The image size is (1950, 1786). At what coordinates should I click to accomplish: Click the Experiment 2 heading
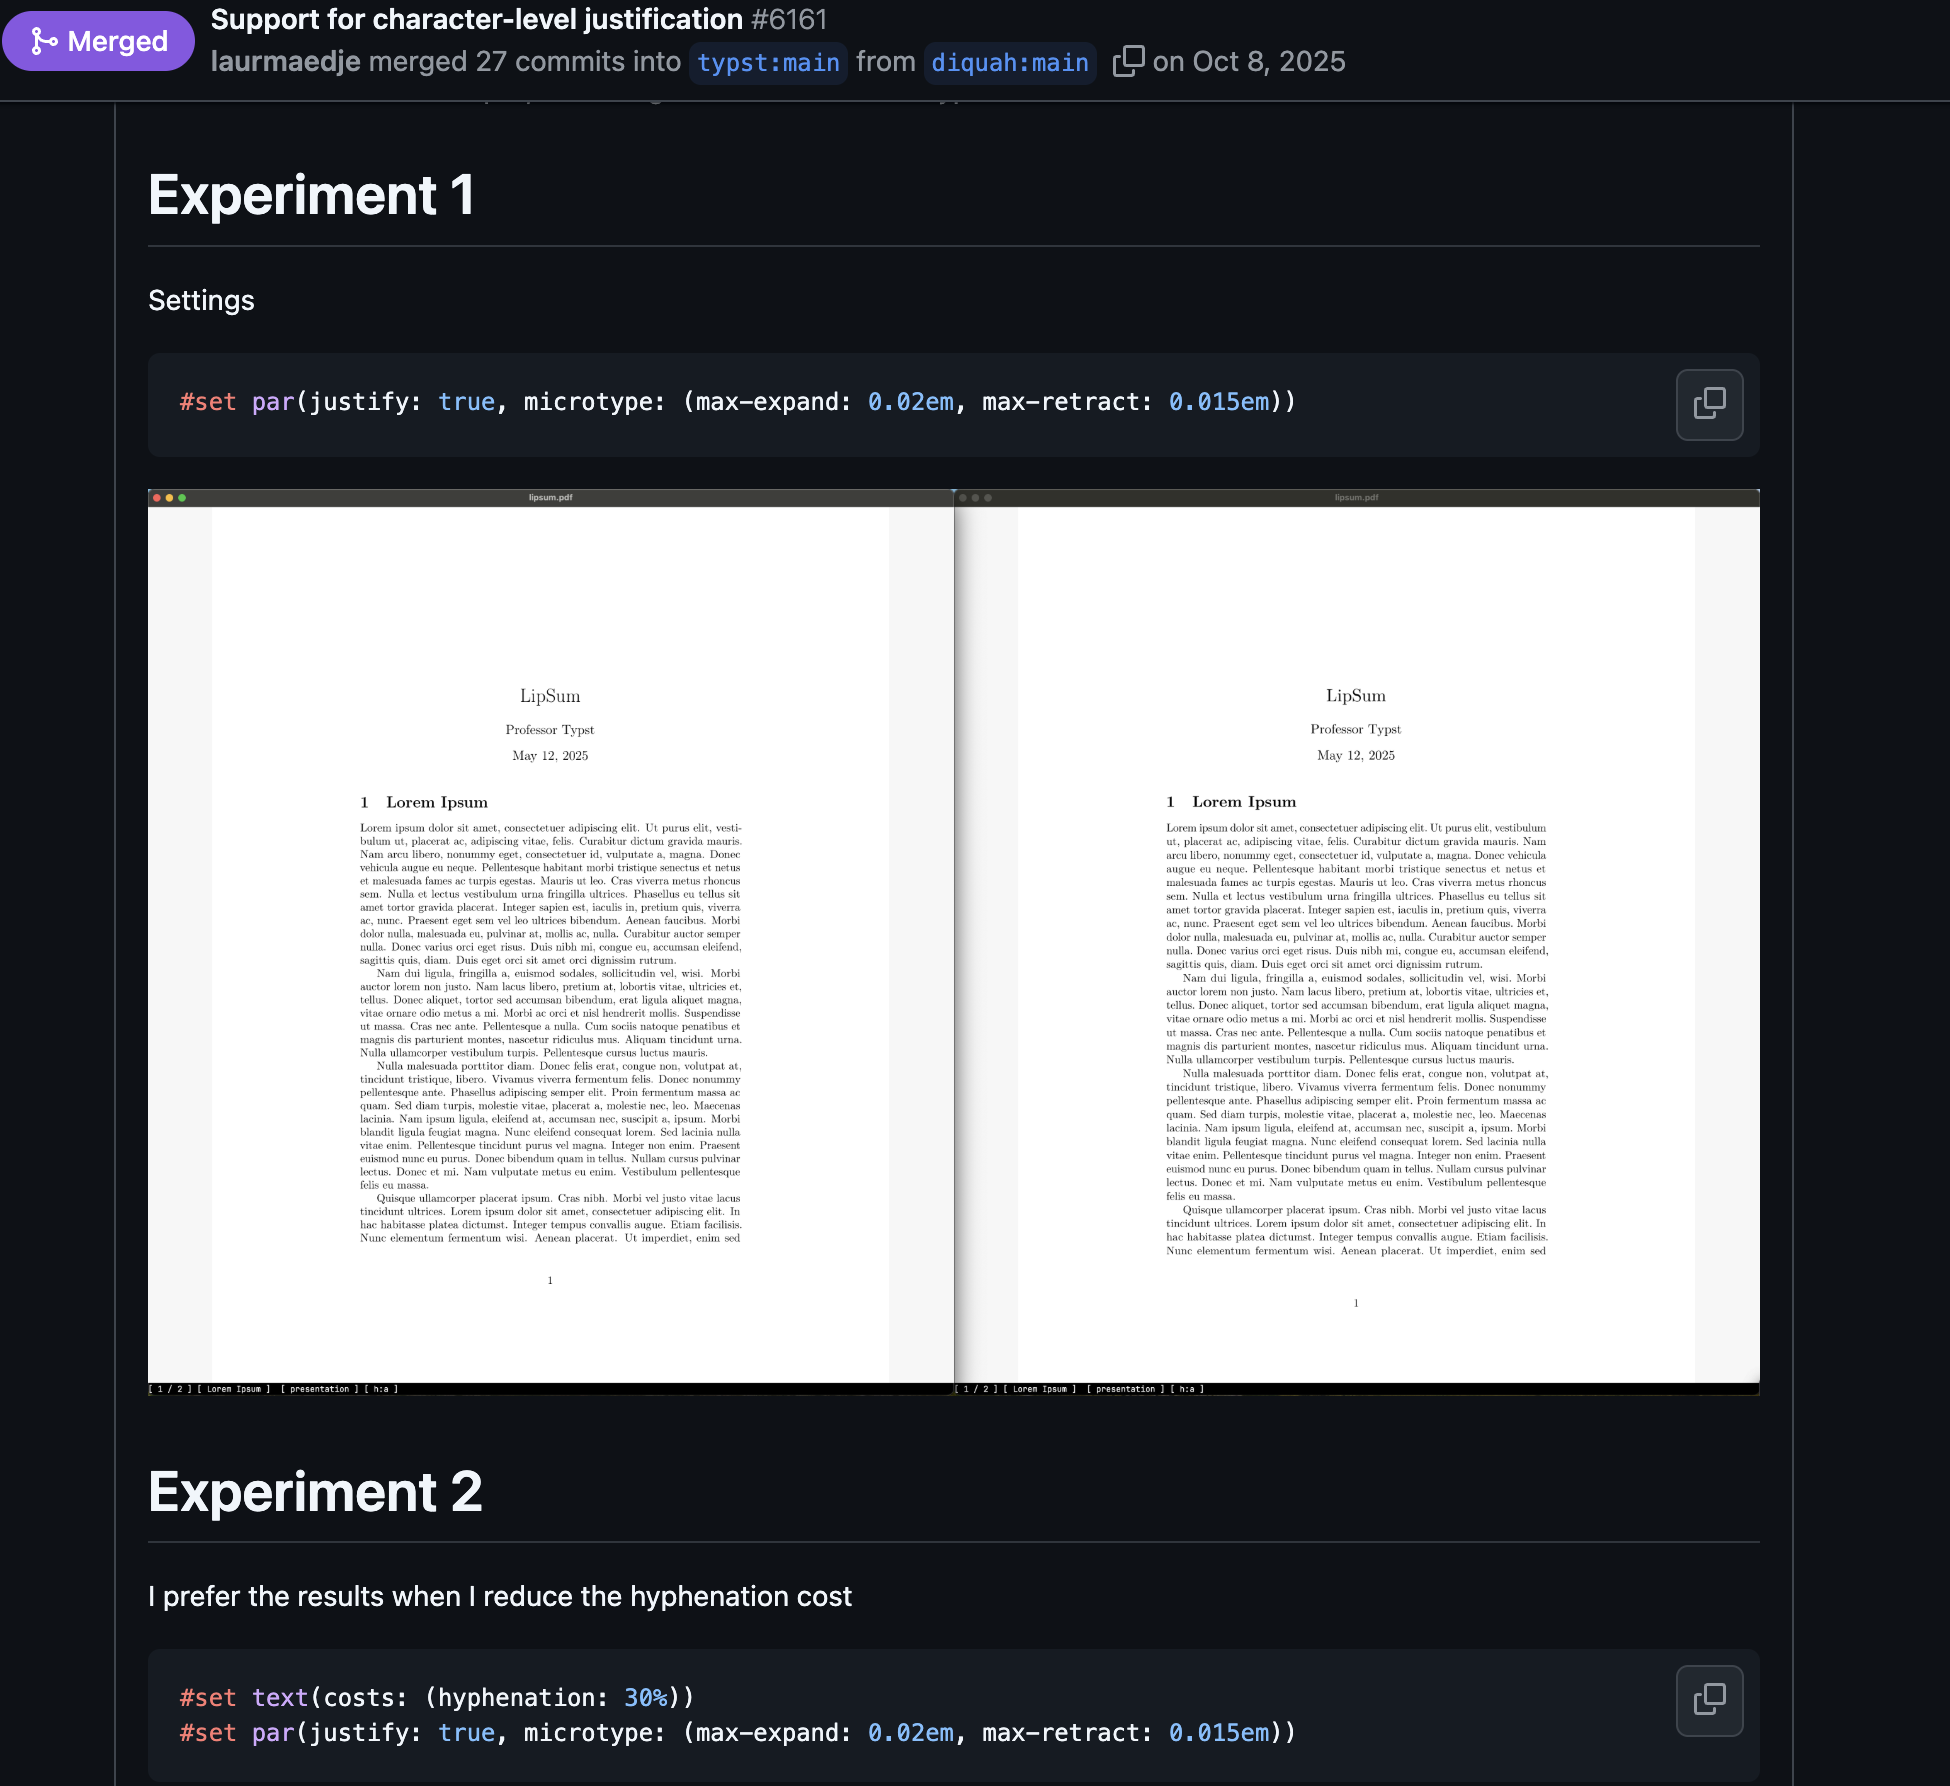coord(315,1491)
